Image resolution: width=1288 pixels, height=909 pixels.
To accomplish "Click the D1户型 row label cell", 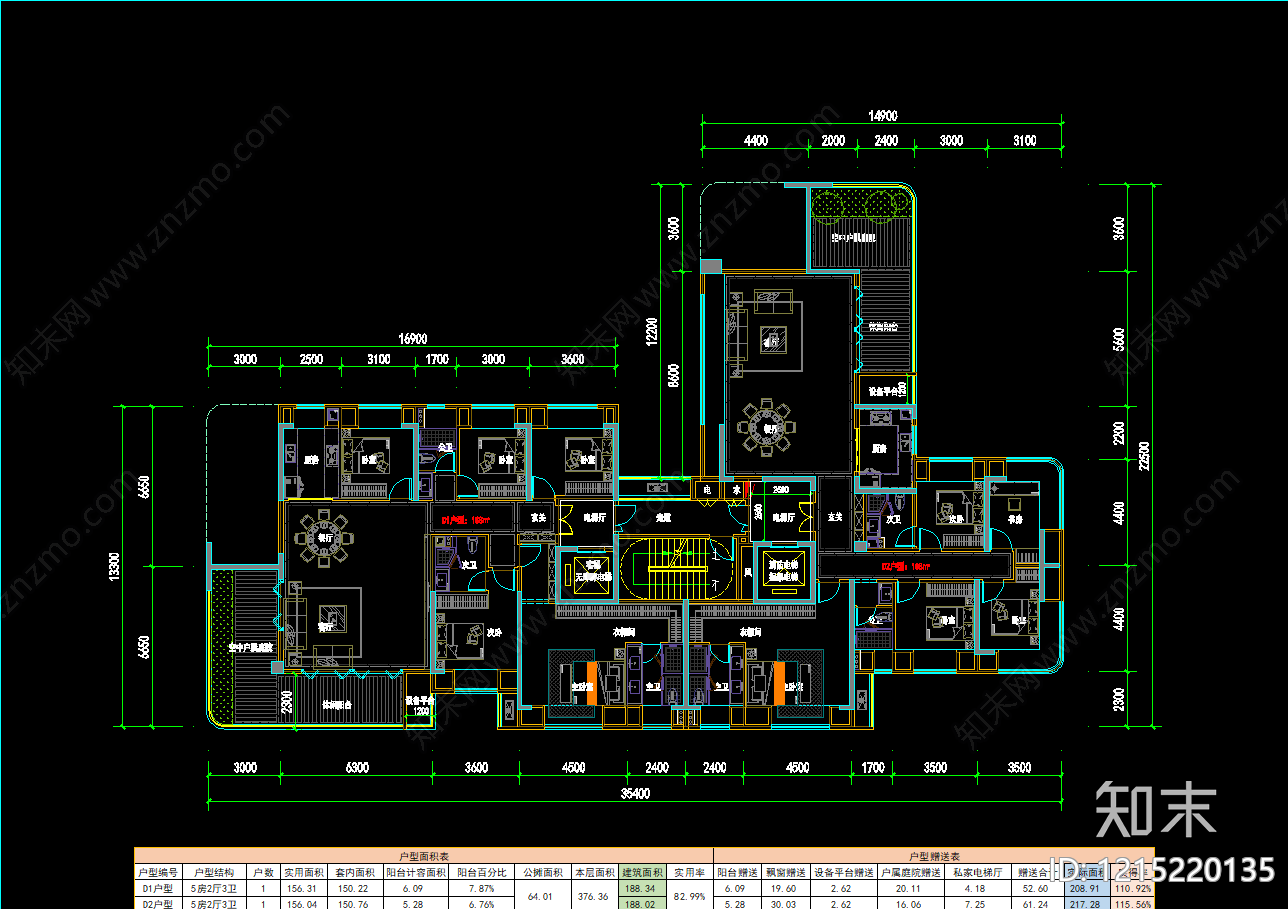I will pos(158,888).
